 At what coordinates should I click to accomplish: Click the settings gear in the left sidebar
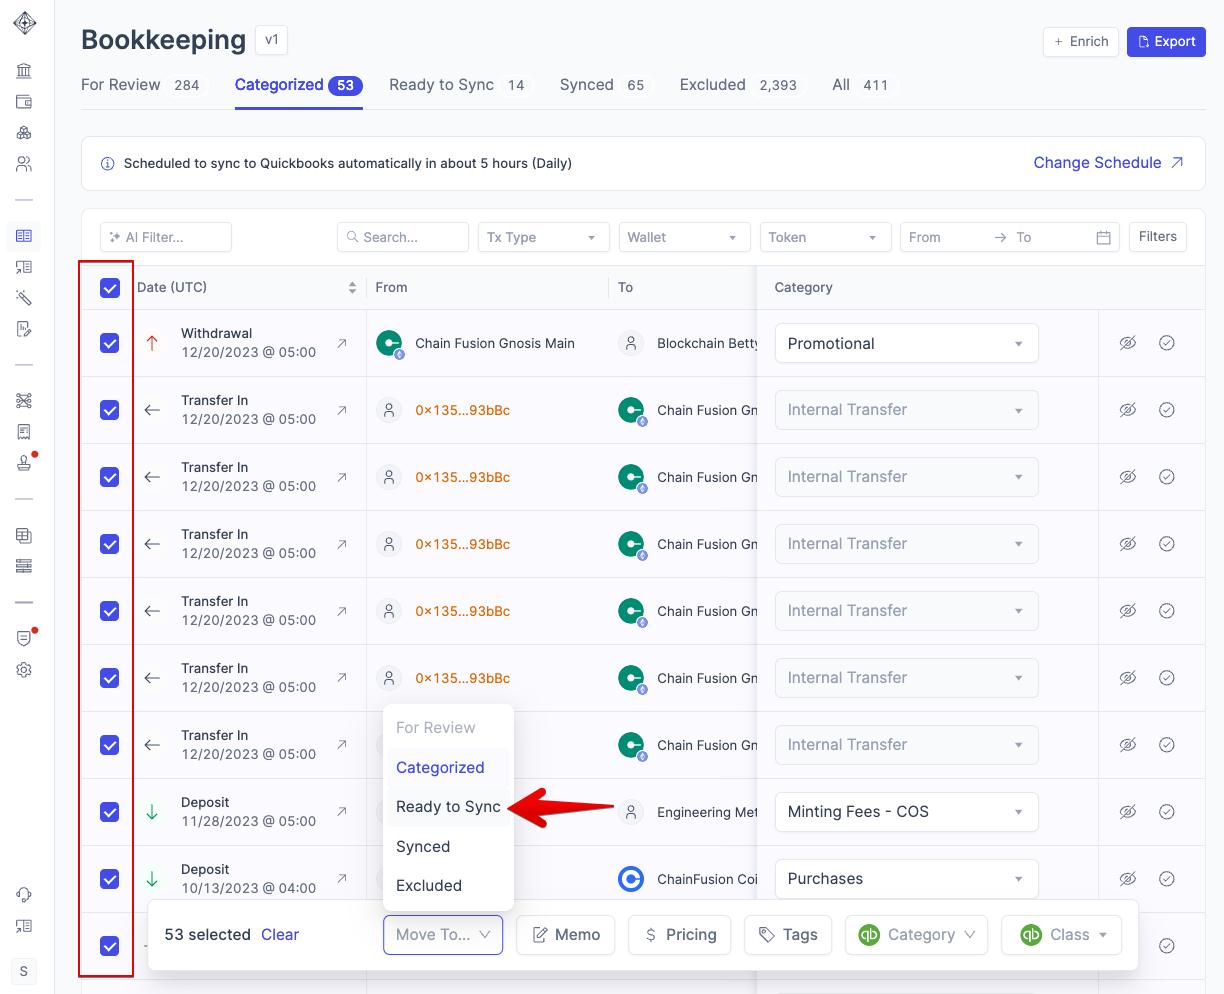(24, 670)
